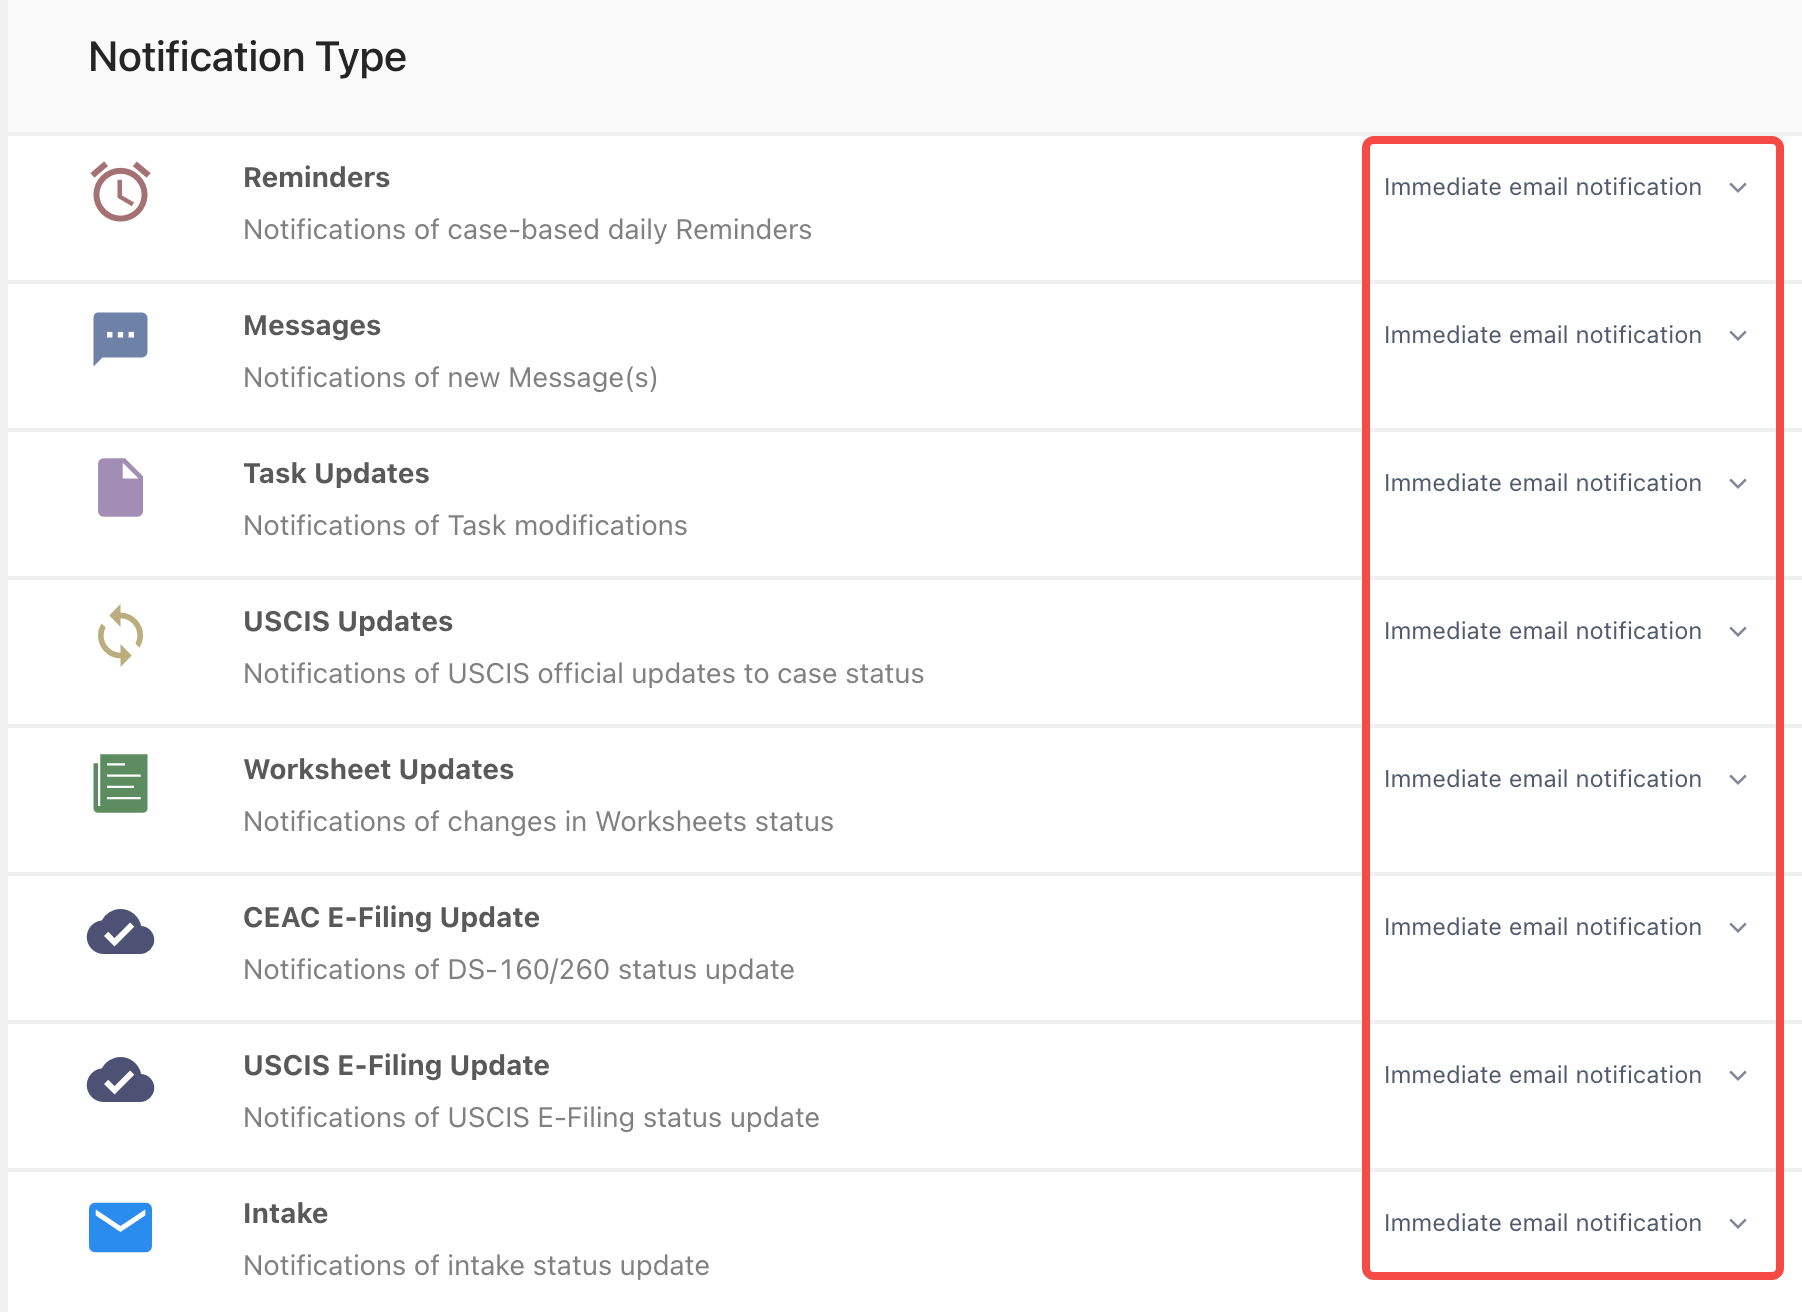
Task: Click the Task Updates title text
Action: pyautogui.click(x=336, y=474)
